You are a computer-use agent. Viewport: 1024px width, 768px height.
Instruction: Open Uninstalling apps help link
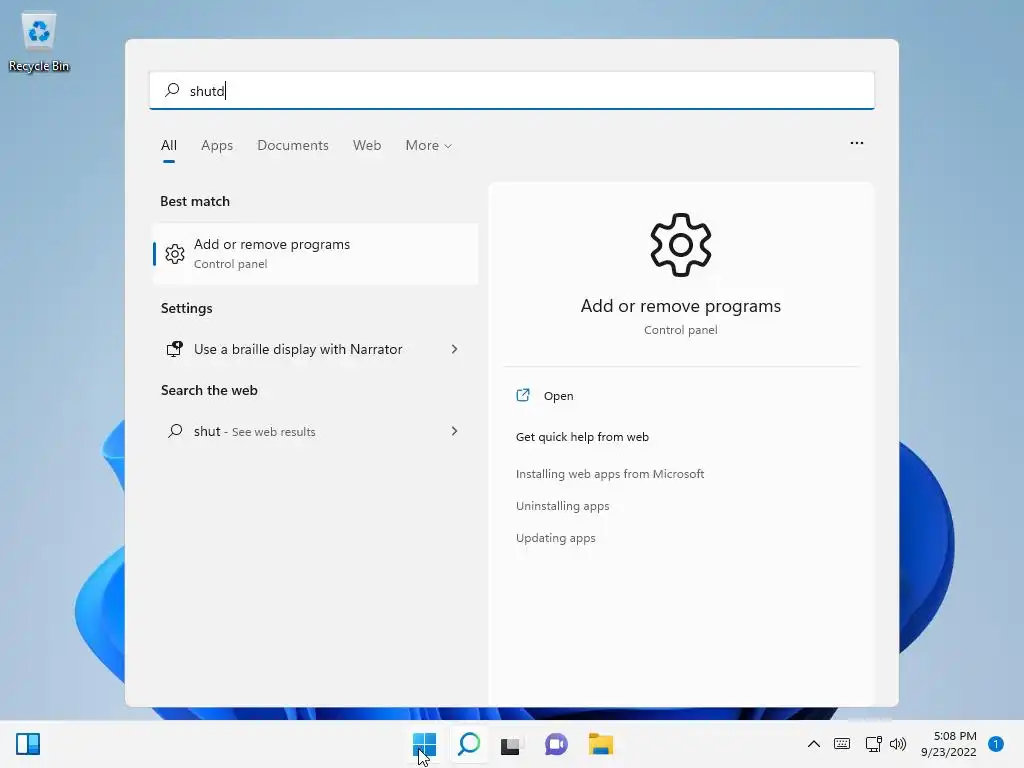562,506
